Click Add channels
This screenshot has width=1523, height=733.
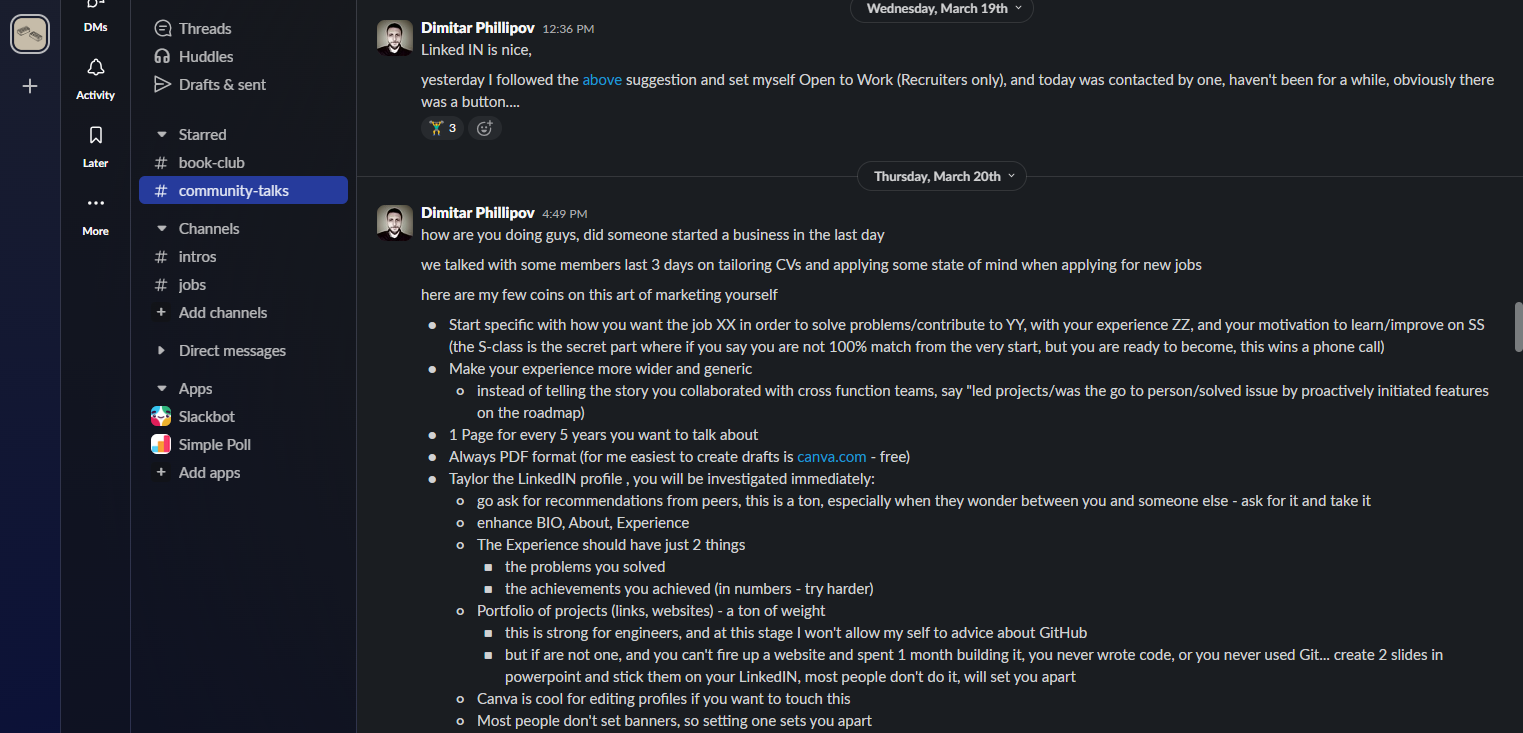(222, 312)
